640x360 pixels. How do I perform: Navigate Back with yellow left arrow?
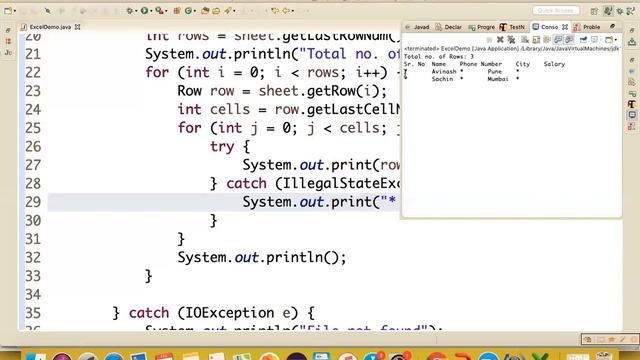[275, 10]
